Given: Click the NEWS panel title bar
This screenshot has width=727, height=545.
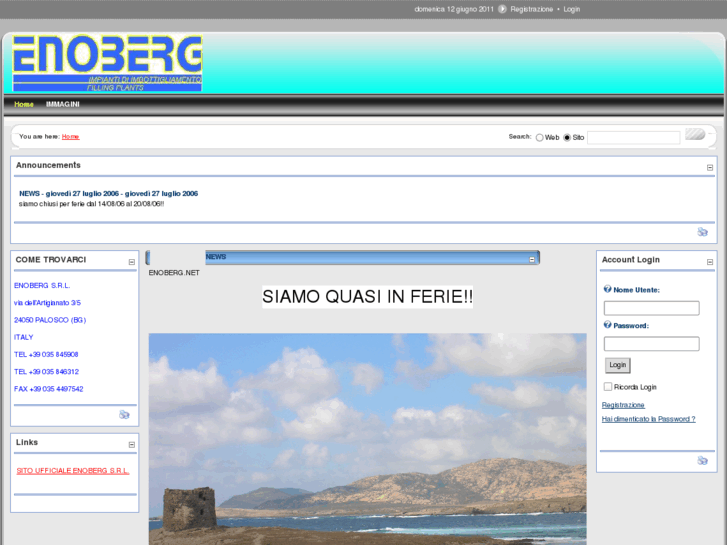Looking at the screenshot, I should (343, 257).
